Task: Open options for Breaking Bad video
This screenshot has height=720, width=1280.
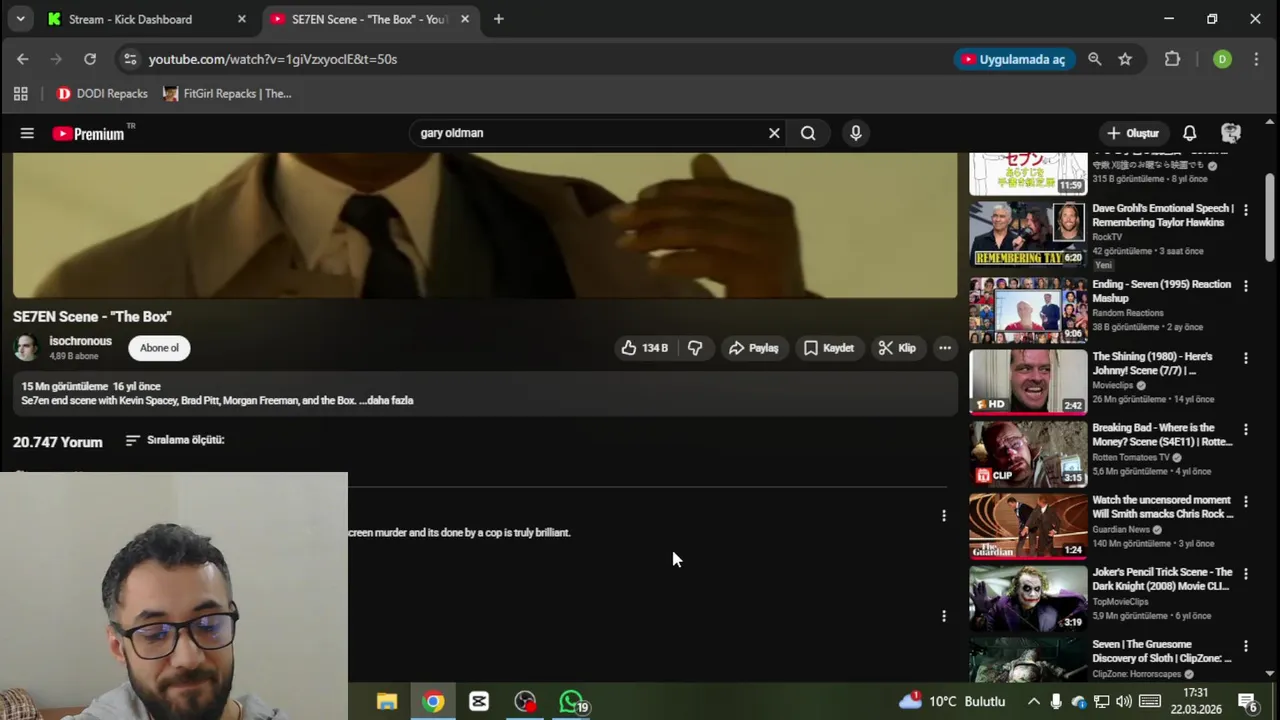Action: (1246, 430)
